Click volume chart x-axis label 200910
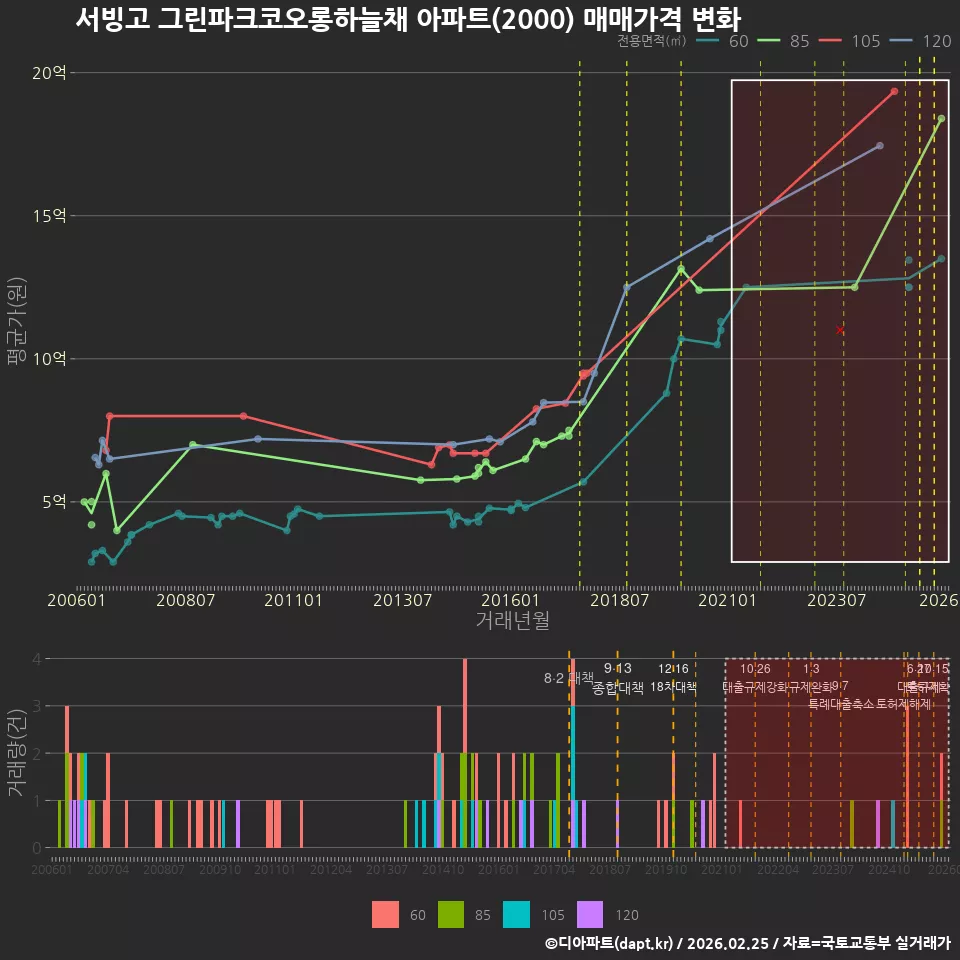The height and width of the screenshot is (960, 960). 220,869
